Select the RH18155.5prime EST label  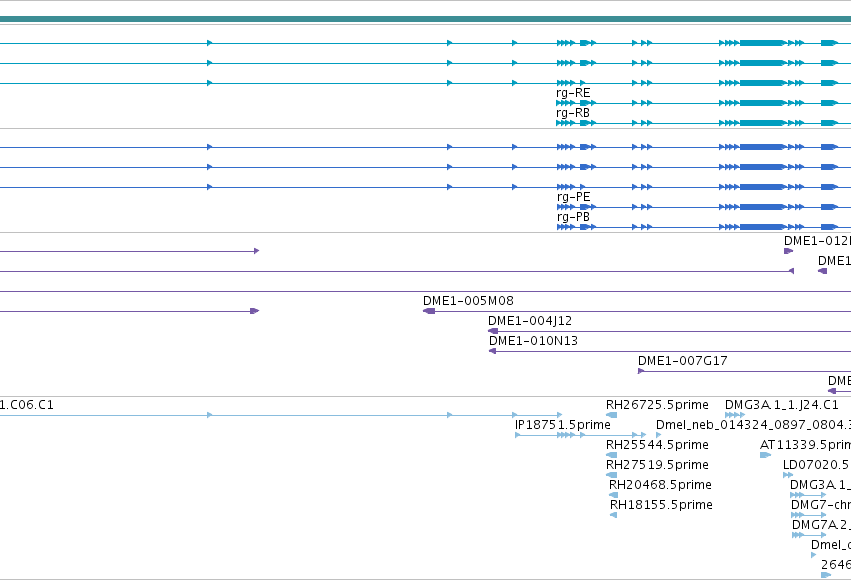[x=662, y=505]
